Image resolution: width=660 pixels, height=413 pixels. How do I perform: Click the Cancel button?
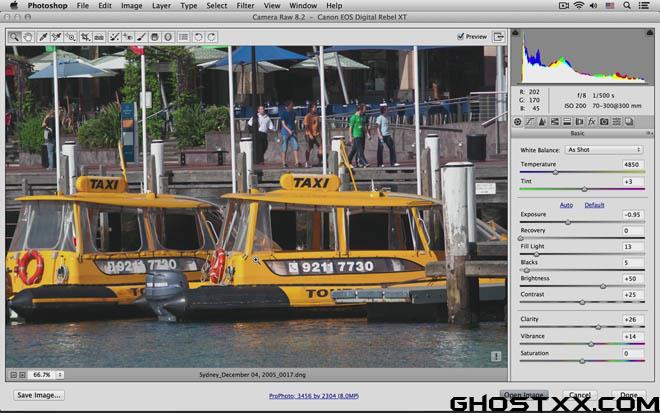tap(580, 395)
